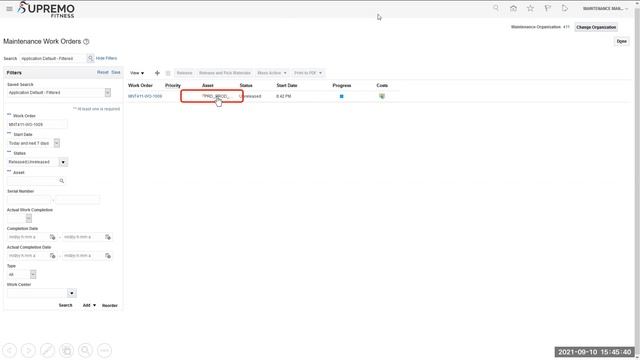
Task: Click the Search button in Filters panel
Action: point(65,305)
